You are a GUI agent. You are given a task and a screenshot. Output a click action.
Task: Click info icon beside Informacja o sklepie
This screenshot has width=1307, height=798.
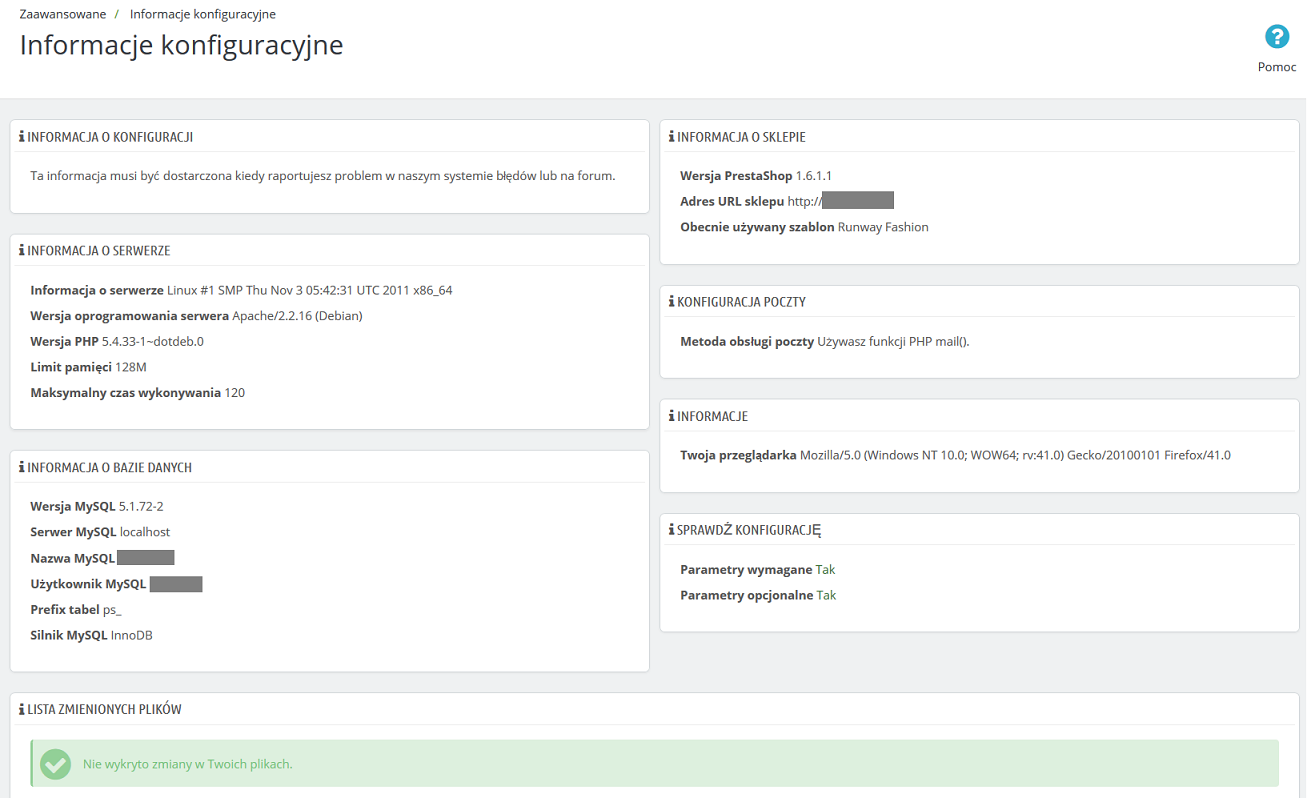672,137
